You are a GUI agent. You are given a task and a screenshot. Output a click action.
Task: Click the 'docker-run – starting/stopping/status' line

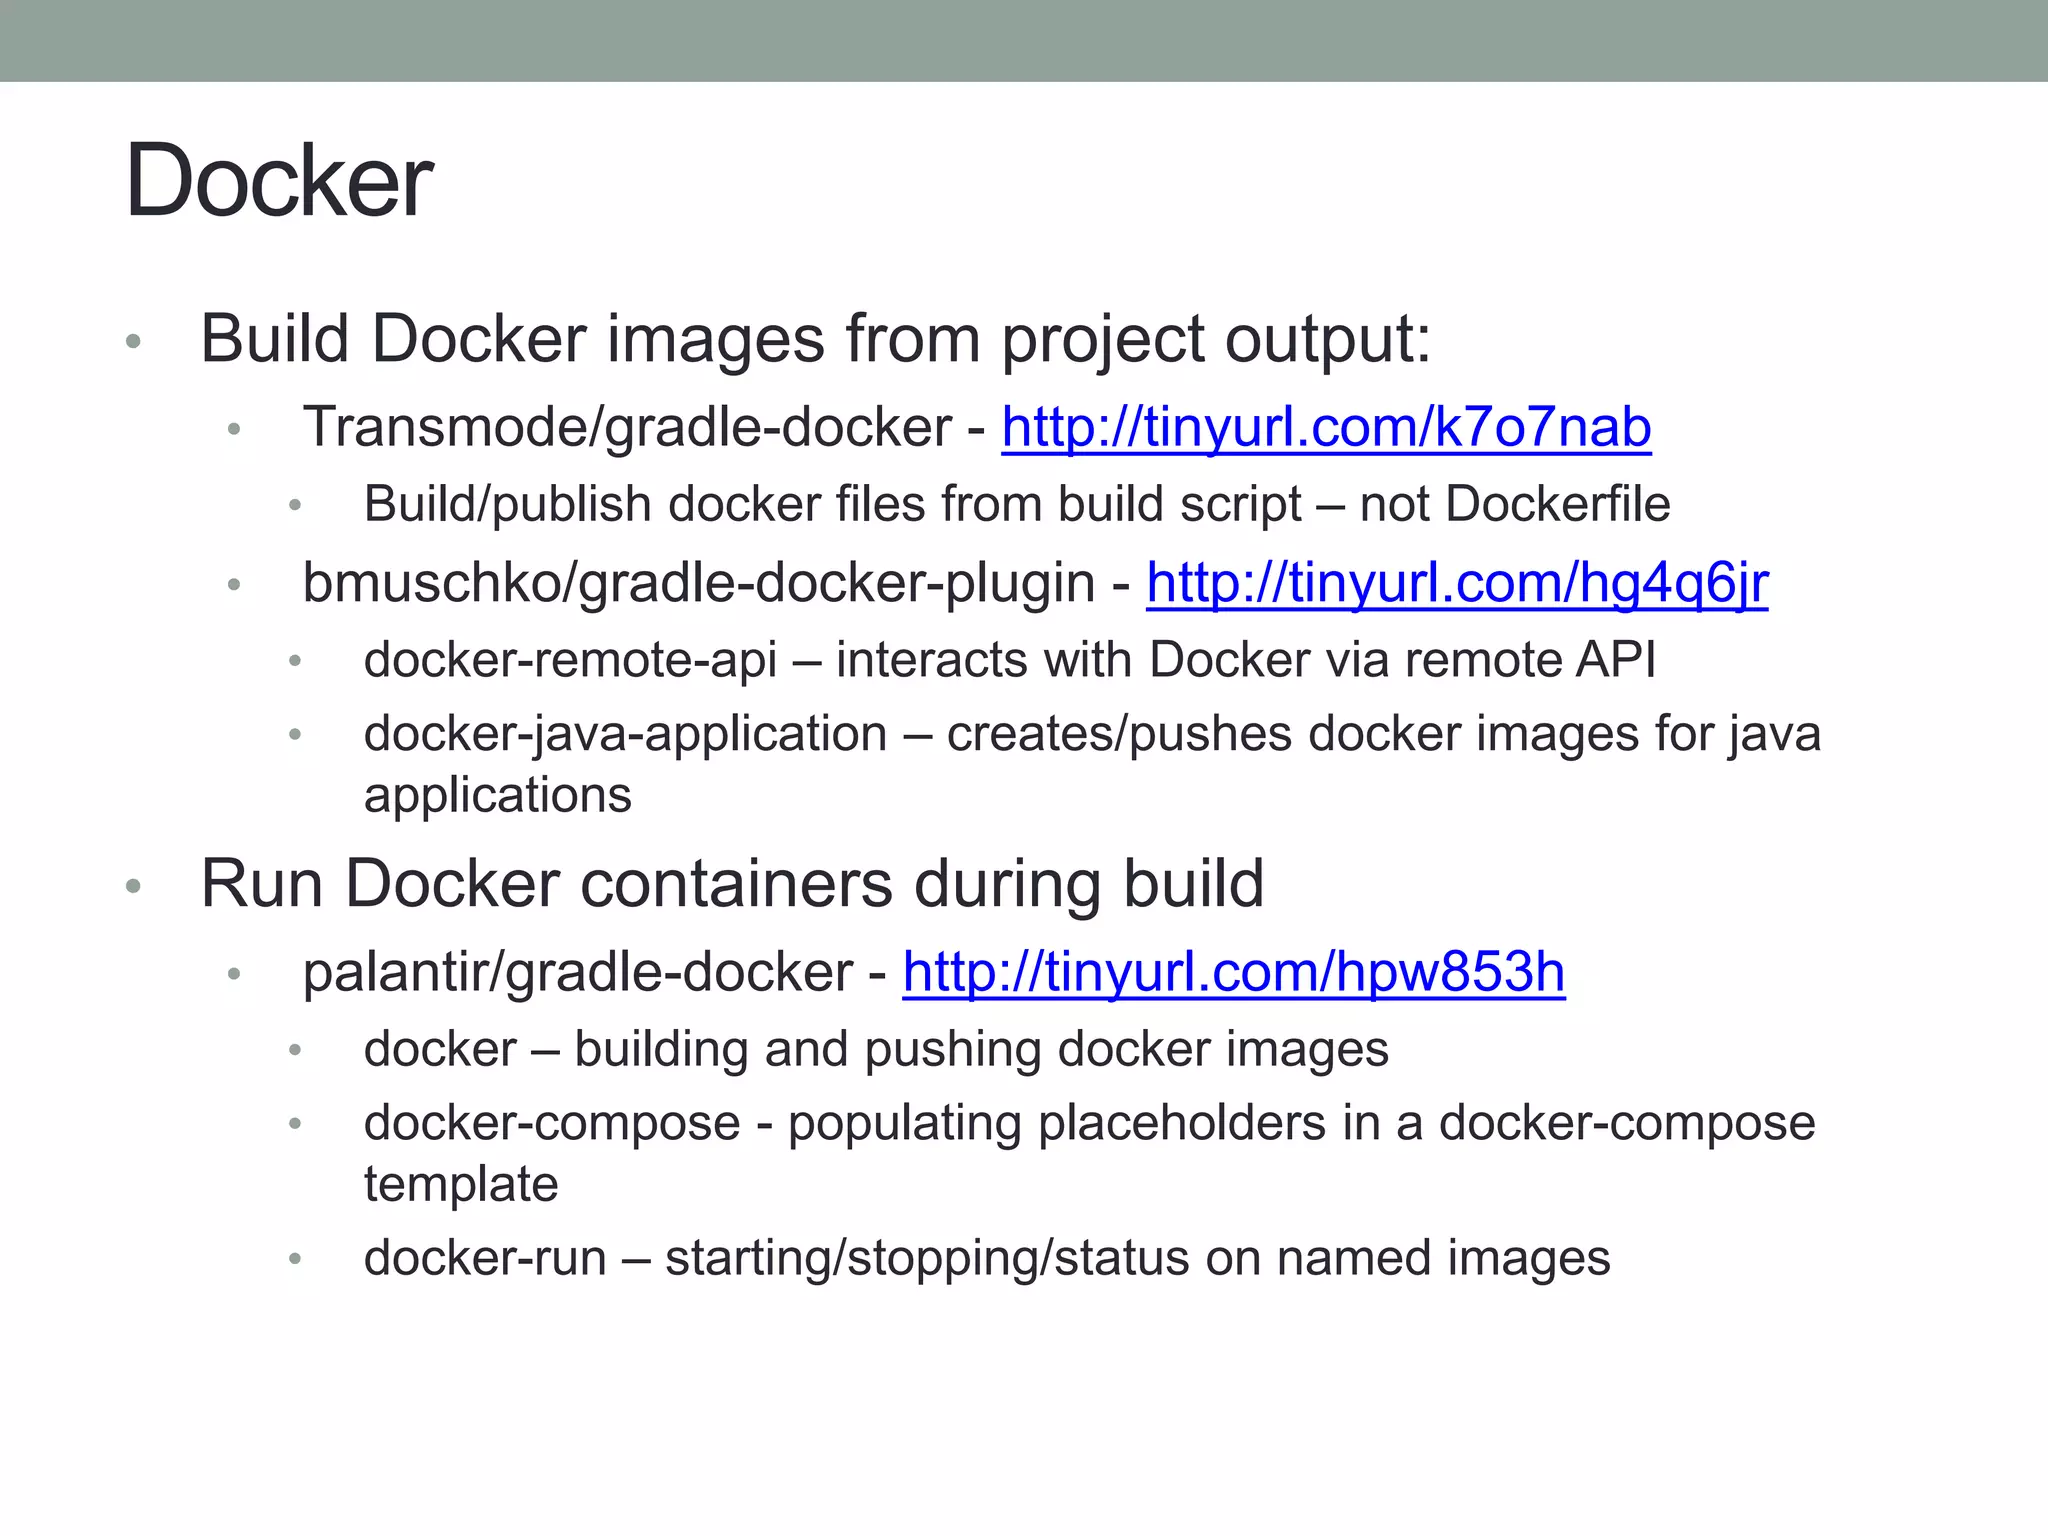[x=987, y=1258]
